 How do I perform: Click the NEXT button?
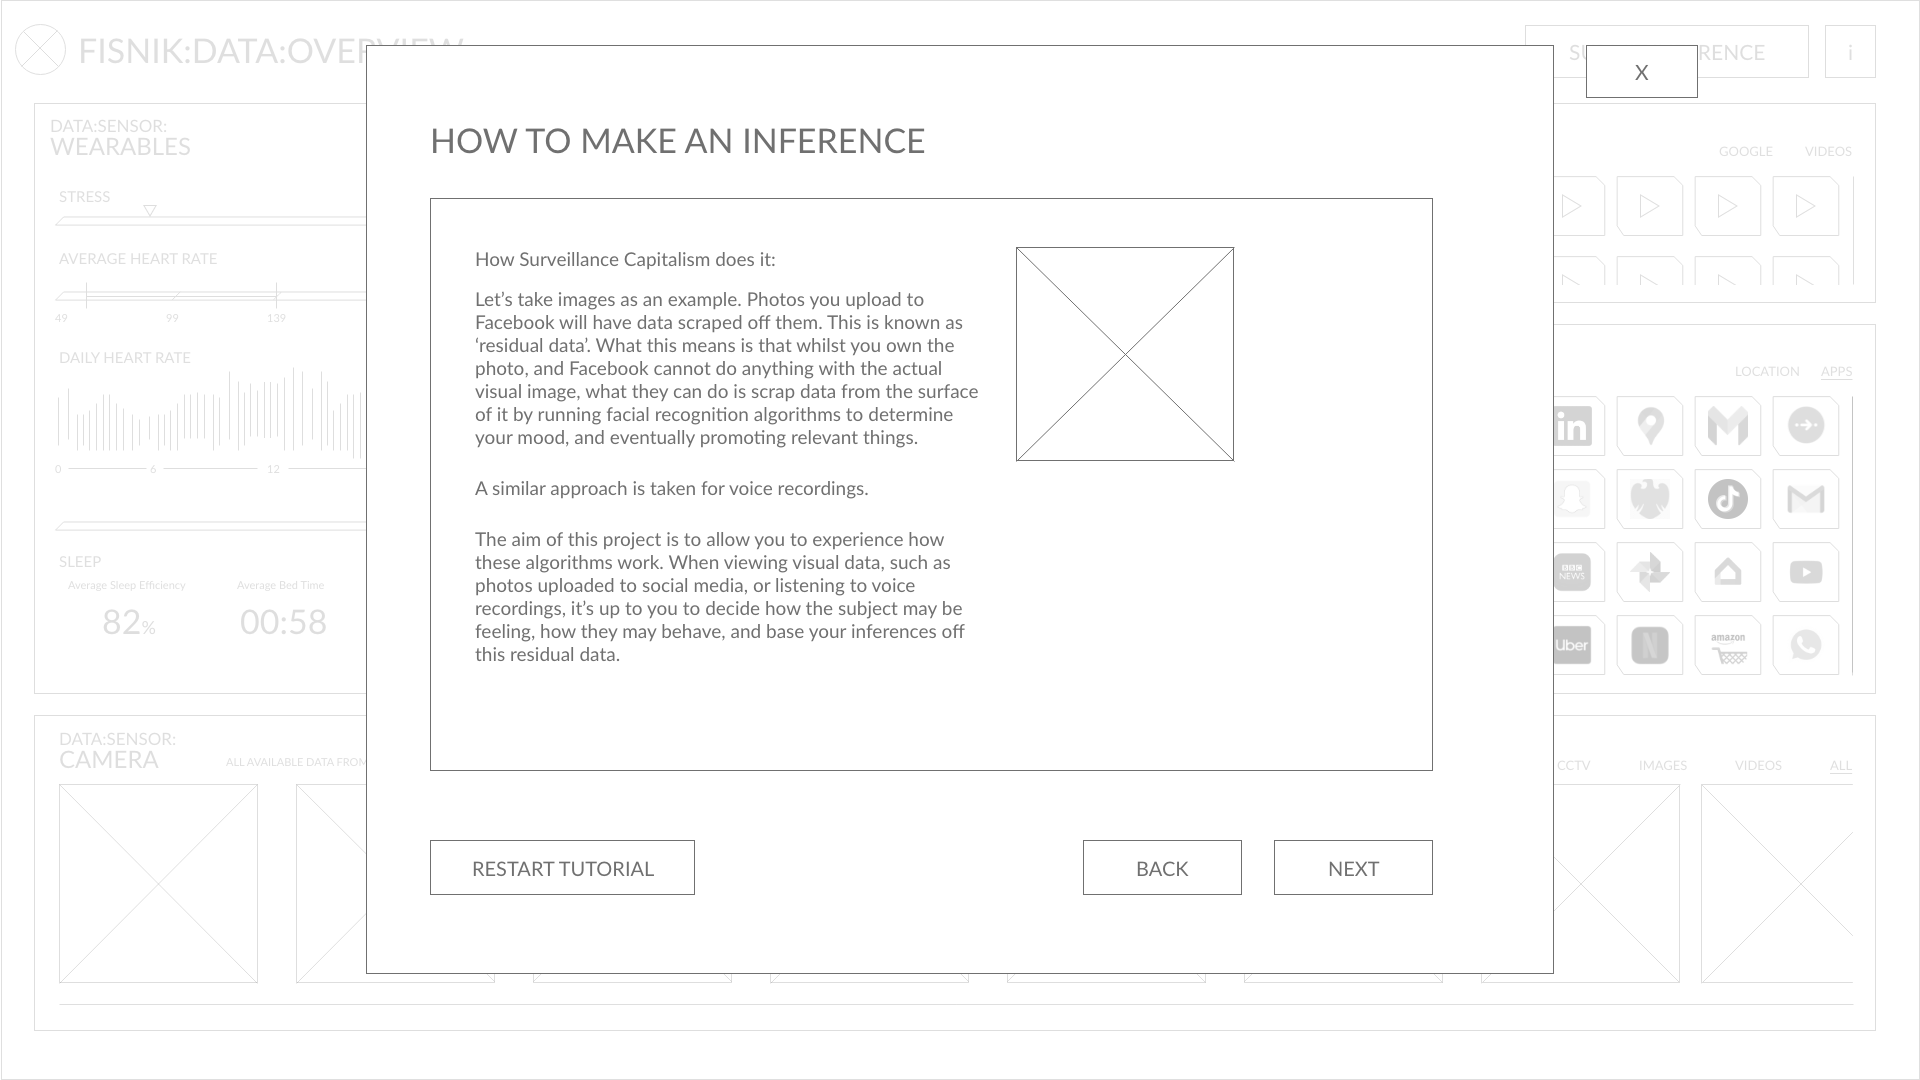pos(1353,868)
